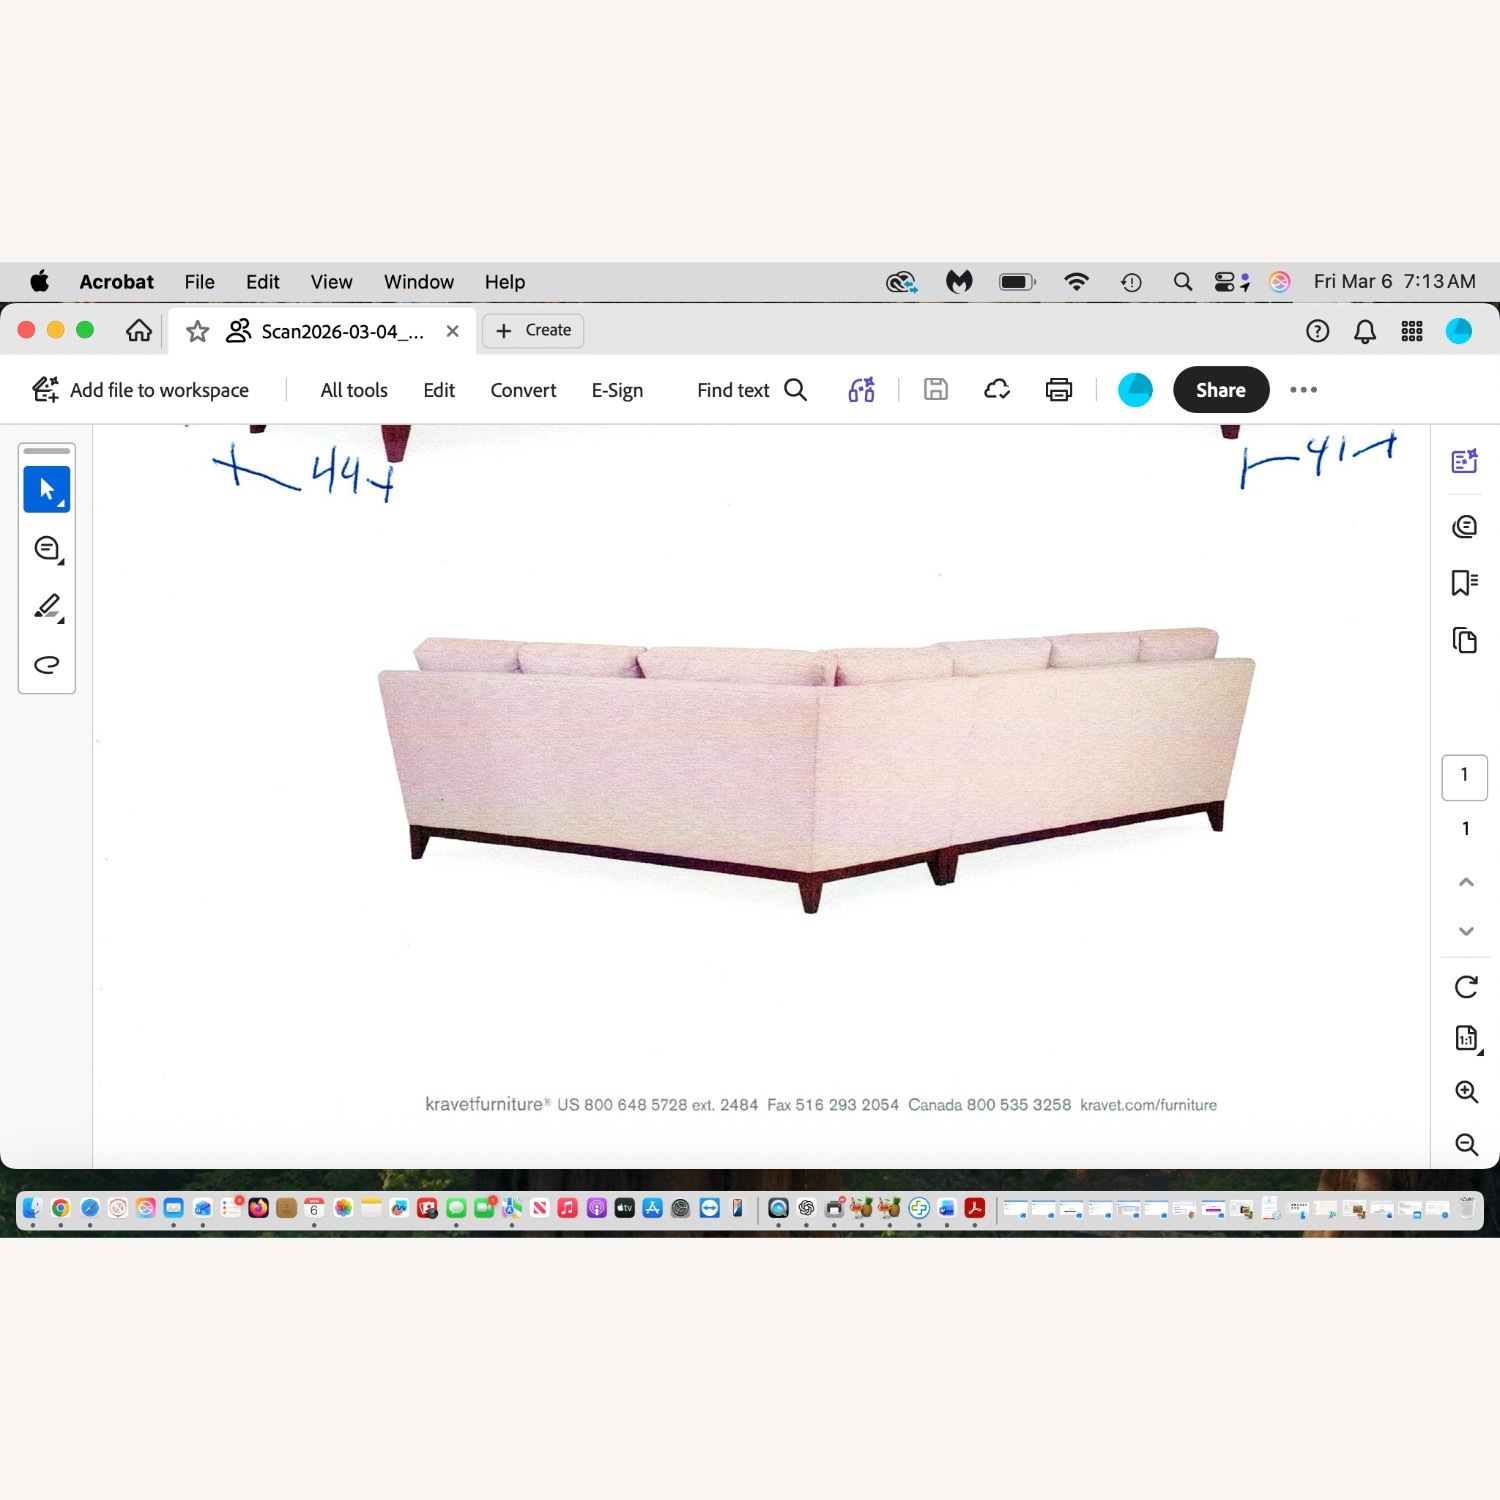Open the Add comment tool

pyautogui.click(x=46, y=548)
